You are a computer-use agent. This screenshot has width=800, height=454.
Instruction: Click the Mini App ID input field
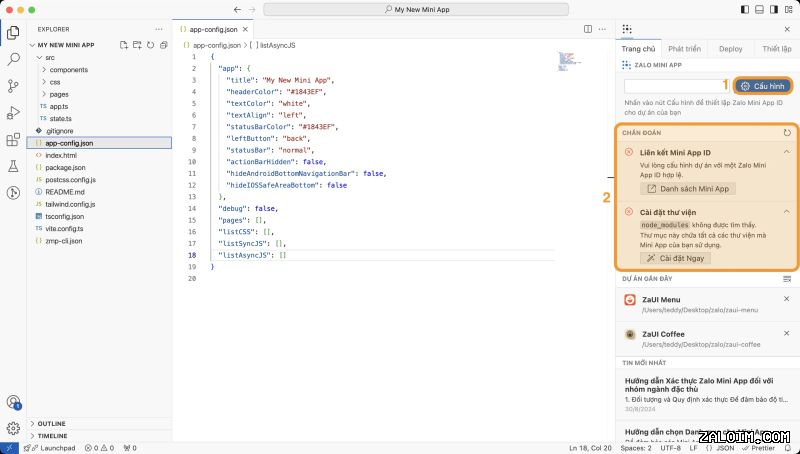tap(676, 86)
